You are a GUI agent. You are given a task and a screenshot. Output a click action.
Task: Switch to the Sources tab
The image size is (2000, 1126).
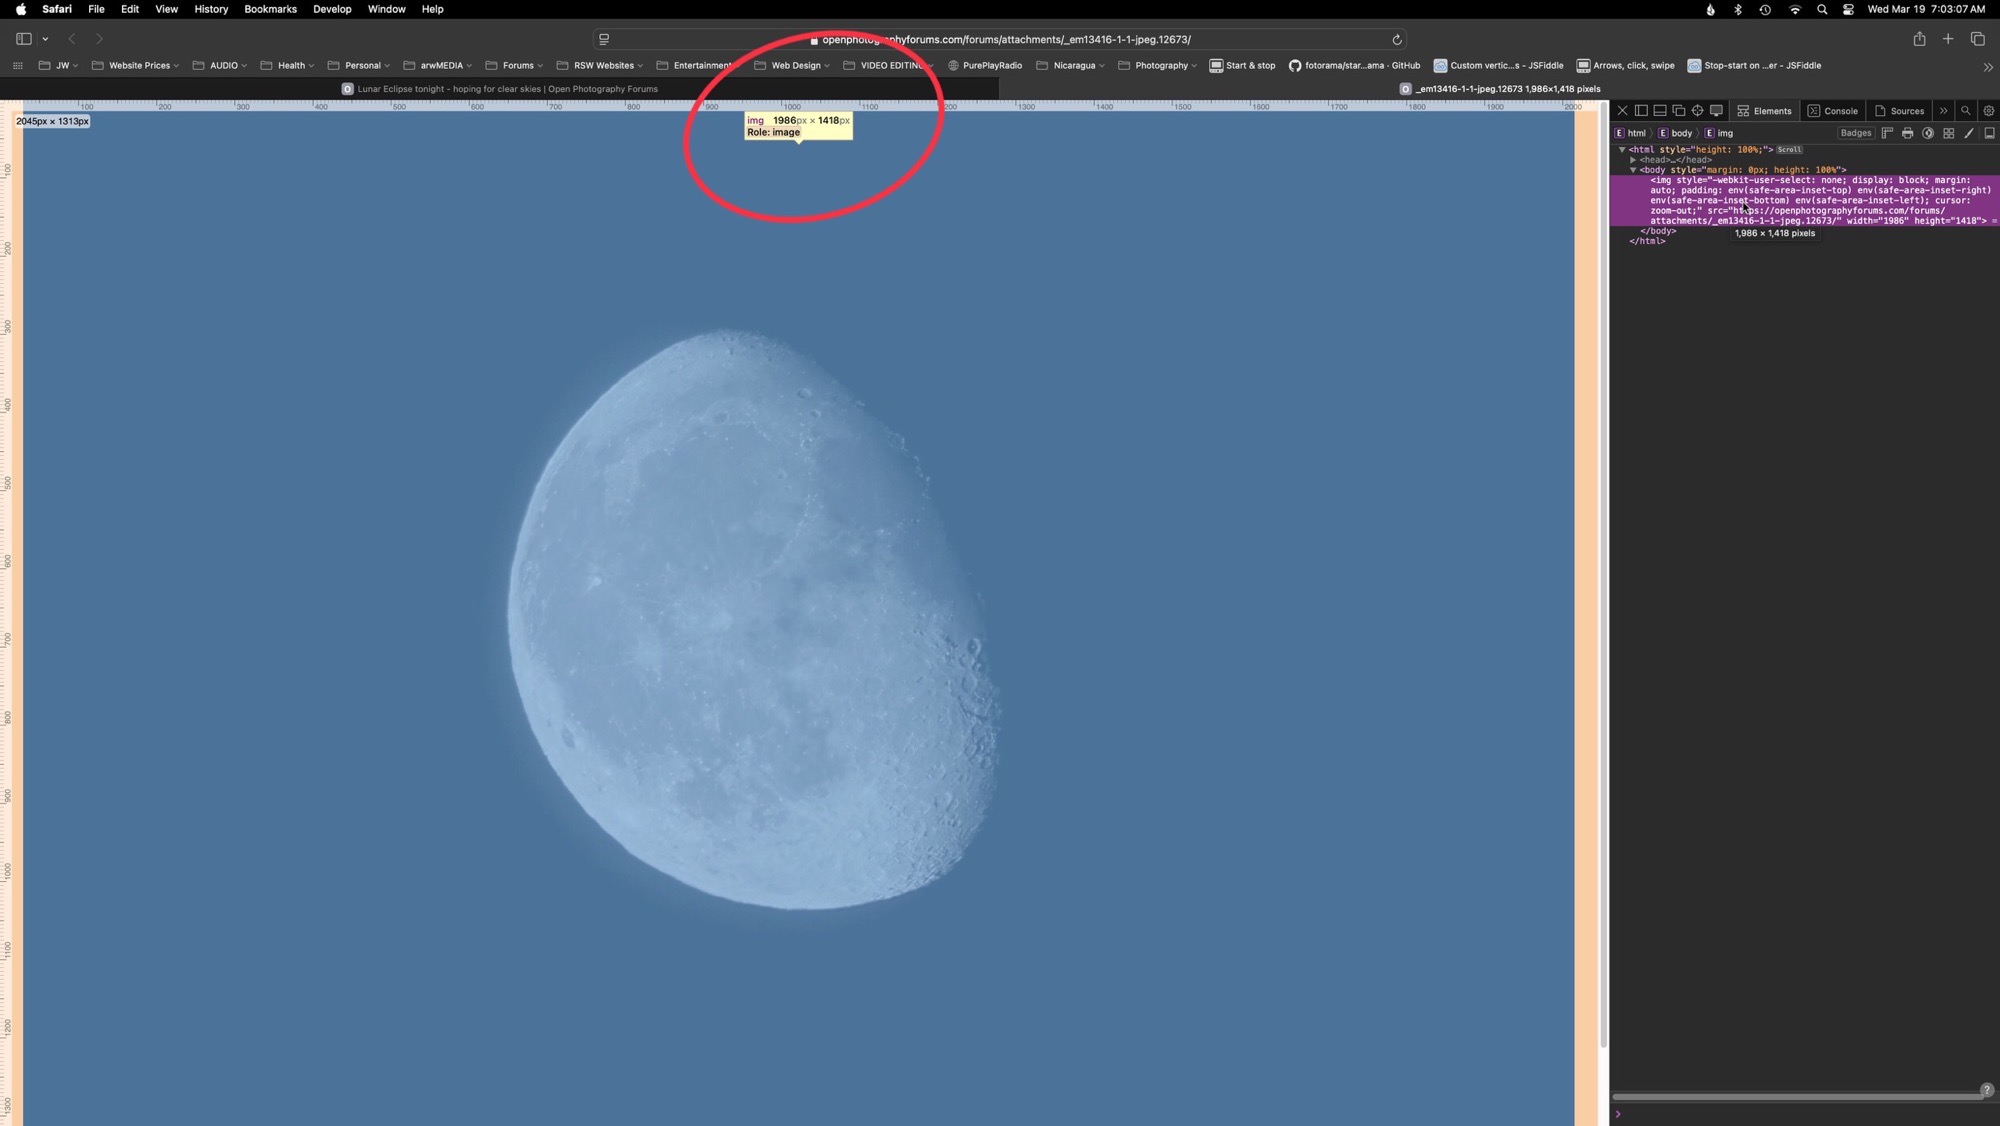(1898, 111)
